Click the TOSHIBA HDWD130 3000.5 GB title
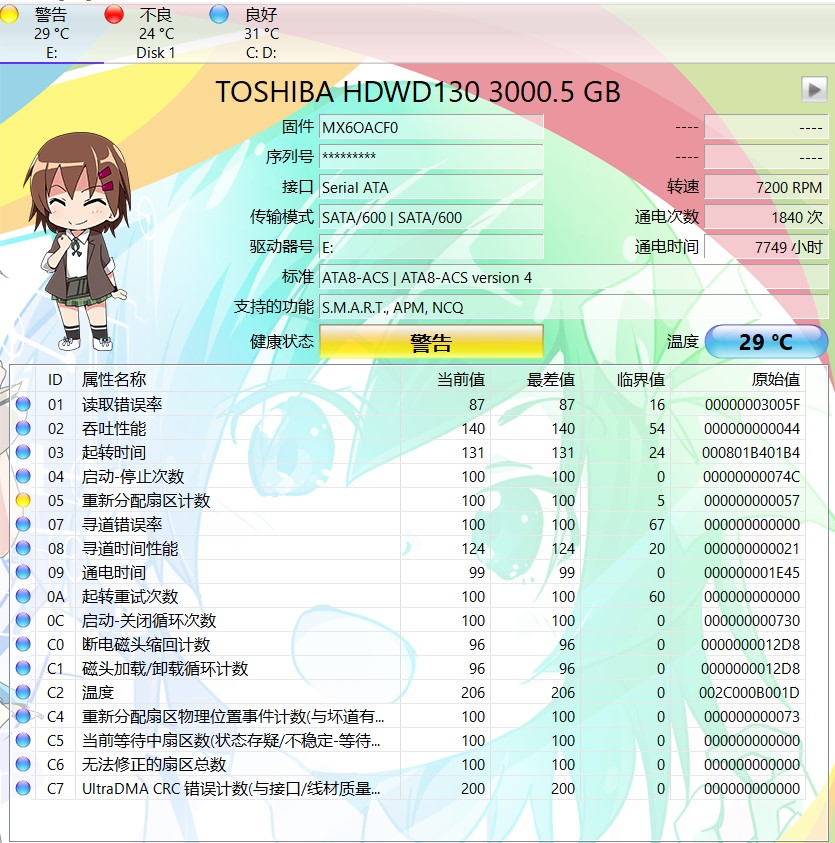This screenshot has height=843, width=835. [x=418, y=91]
